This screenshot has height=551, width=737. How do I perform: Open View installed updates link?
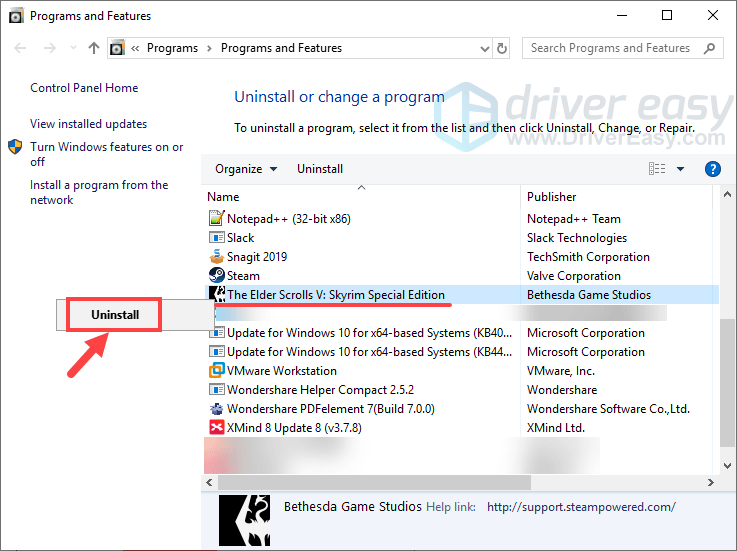88,124
